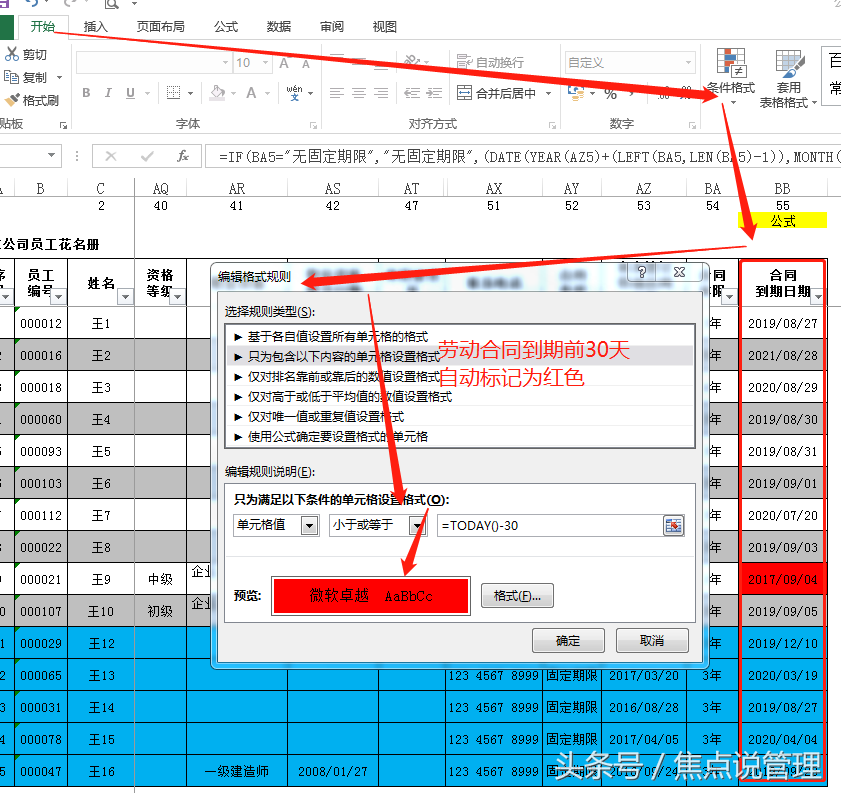841x793 pixels.
Task: Select rule type 仅对高于或低于平均值的数值设置格式
Action: (460, 397)
